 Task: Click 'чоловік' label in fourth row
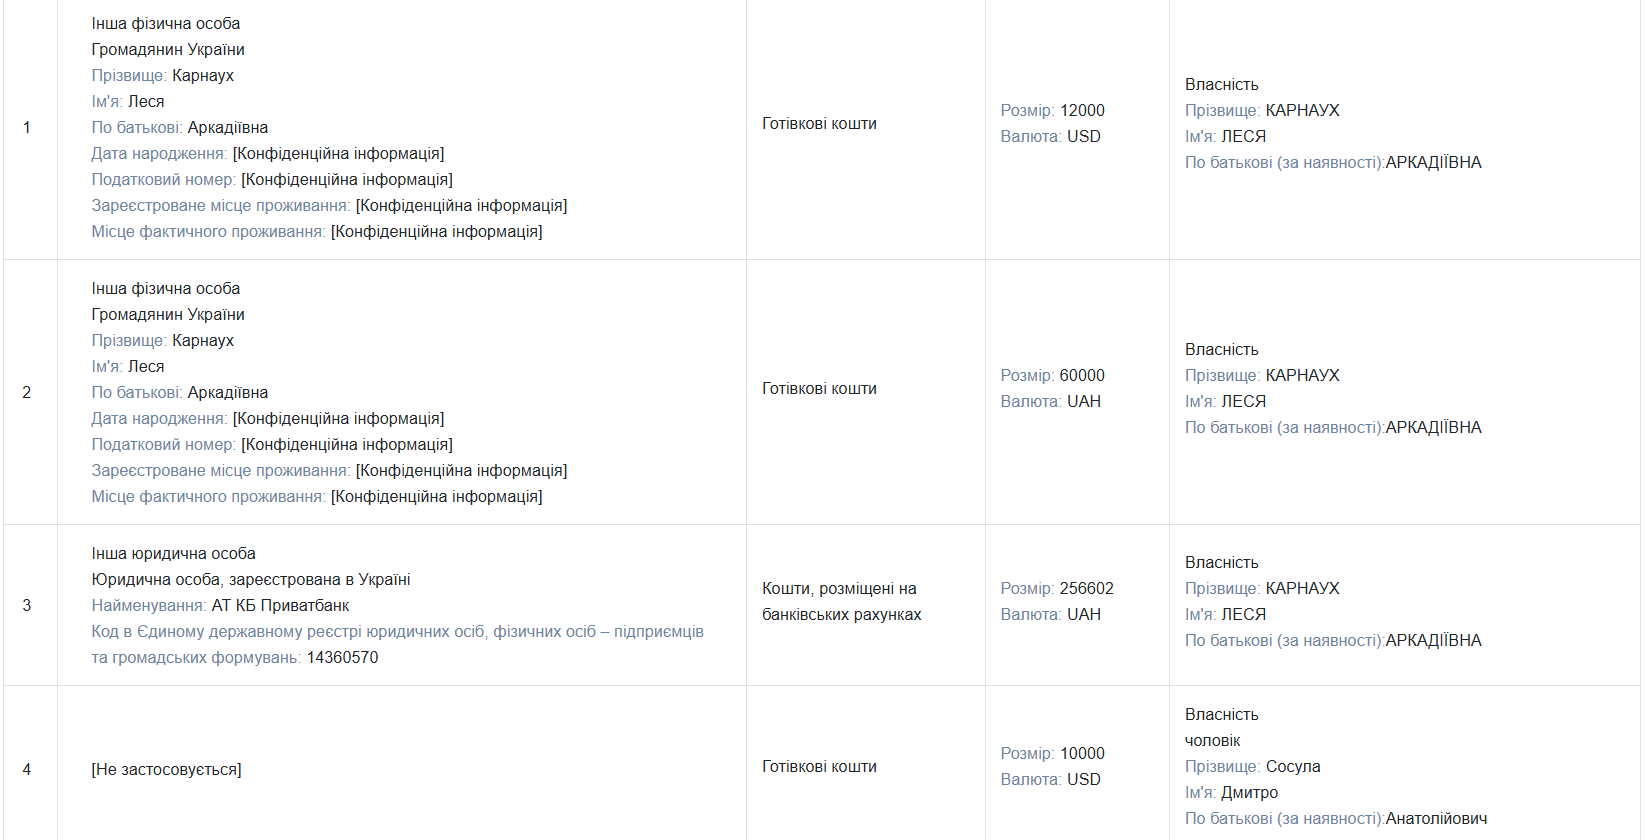[x=1212, y=740]
